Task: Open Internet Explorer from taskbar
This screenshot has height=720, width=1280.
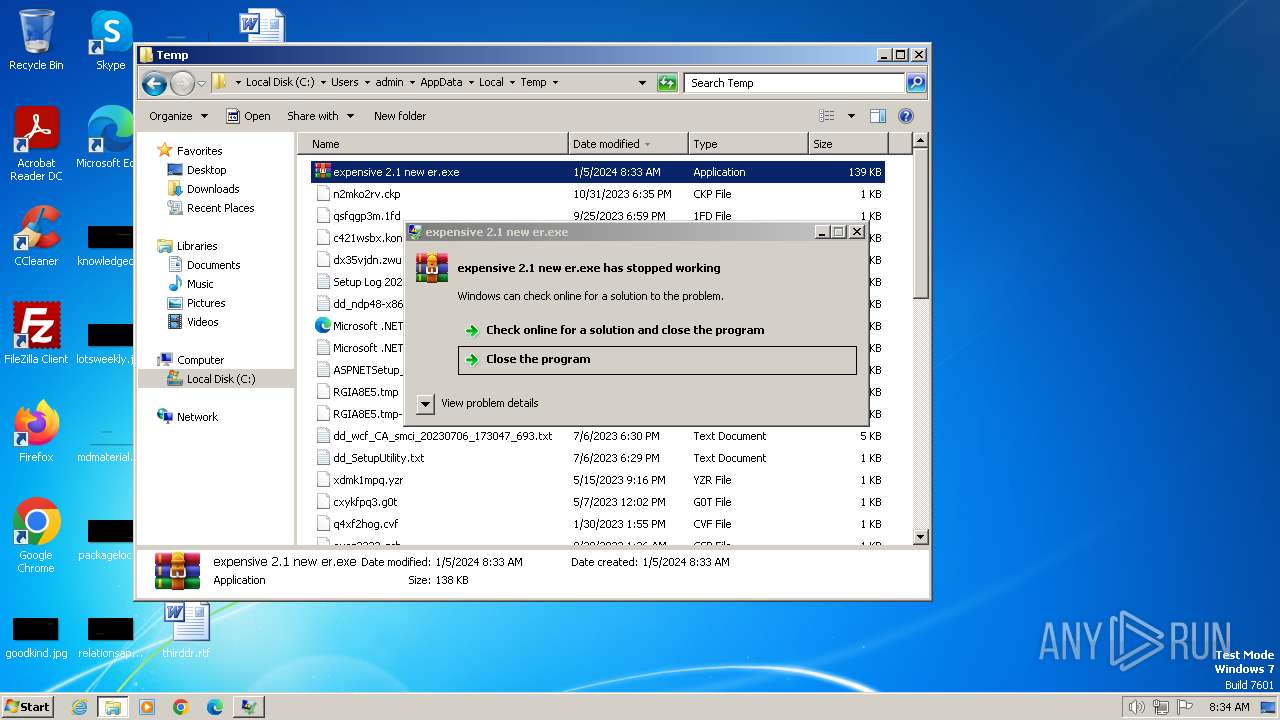Action: pos(79,707)
